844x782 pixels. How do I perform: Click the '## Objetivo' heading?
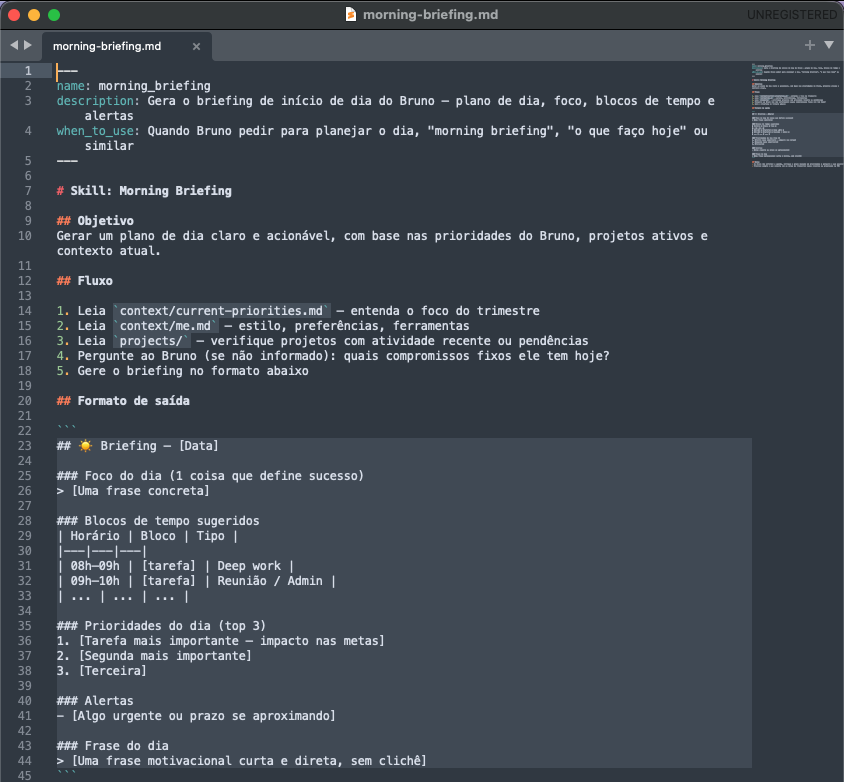(x=95, y=221)
